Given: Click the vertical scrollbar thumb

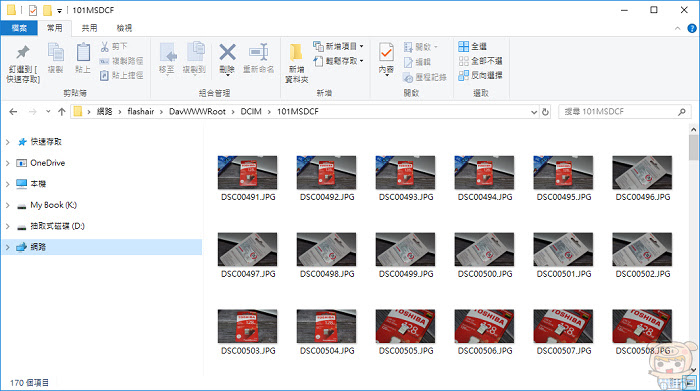Looking at the screenshot, I should [693, 147].
